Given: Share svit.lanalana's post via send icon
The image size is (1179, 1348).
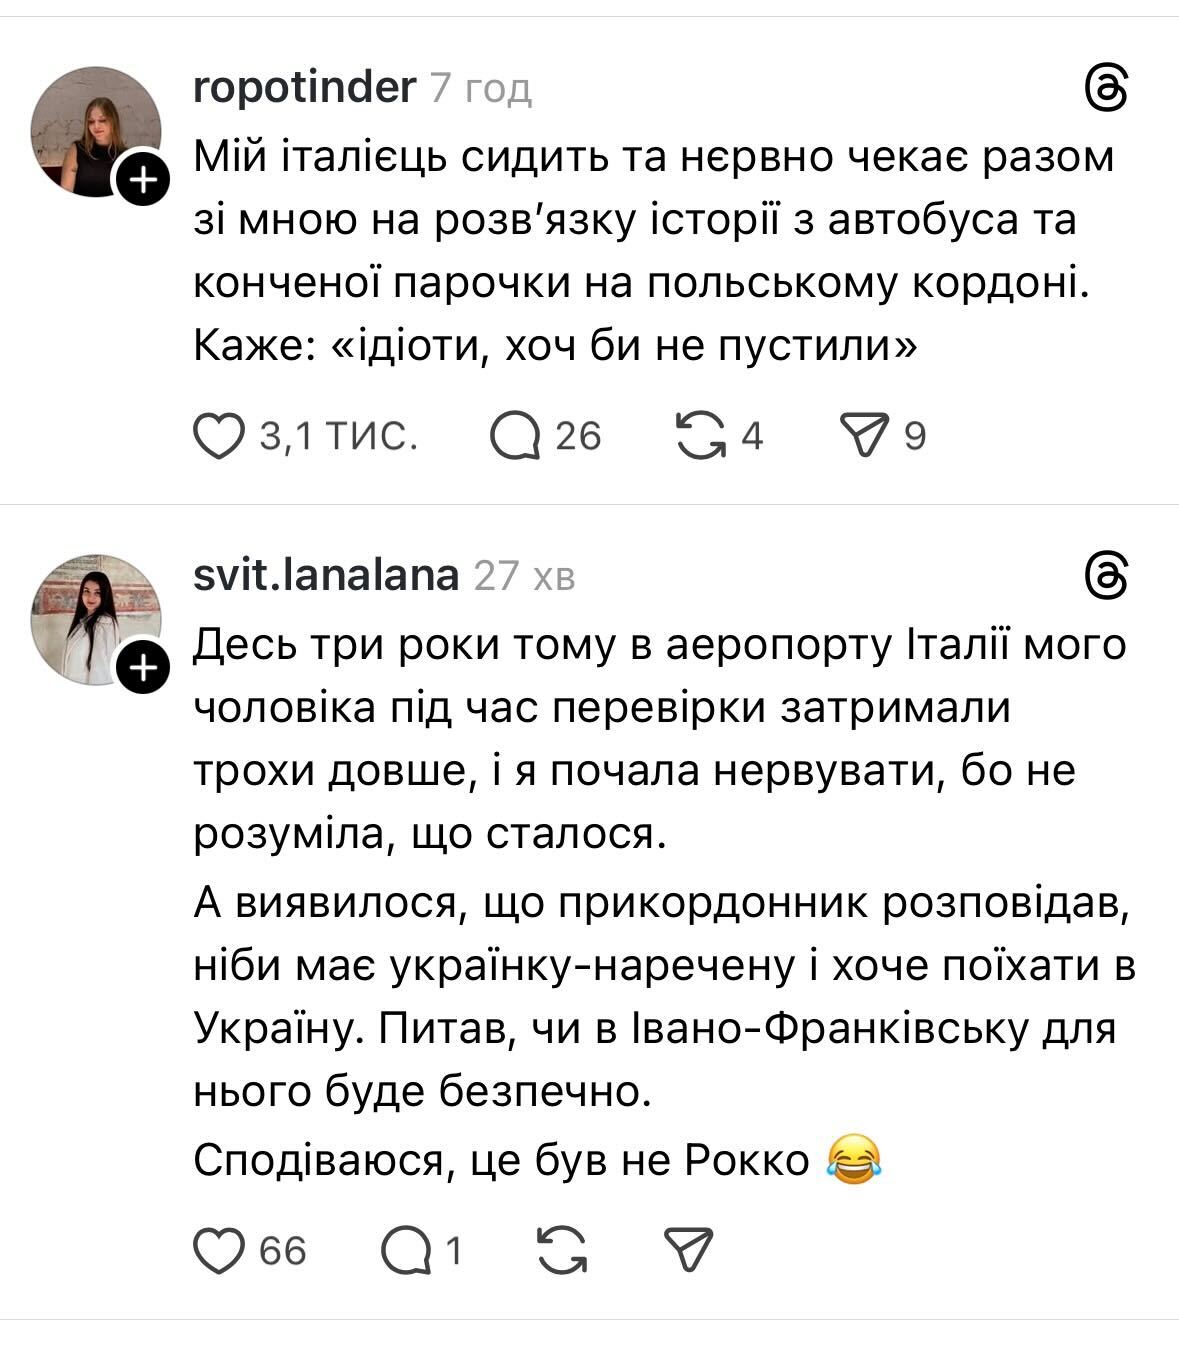Looking at the screenshot, I should coord(688,1251).
